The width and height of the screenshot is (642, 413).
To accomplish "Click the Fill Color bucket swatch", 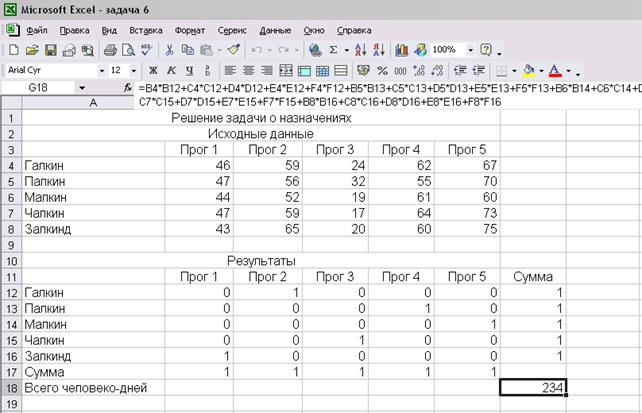I will (528, 71).
